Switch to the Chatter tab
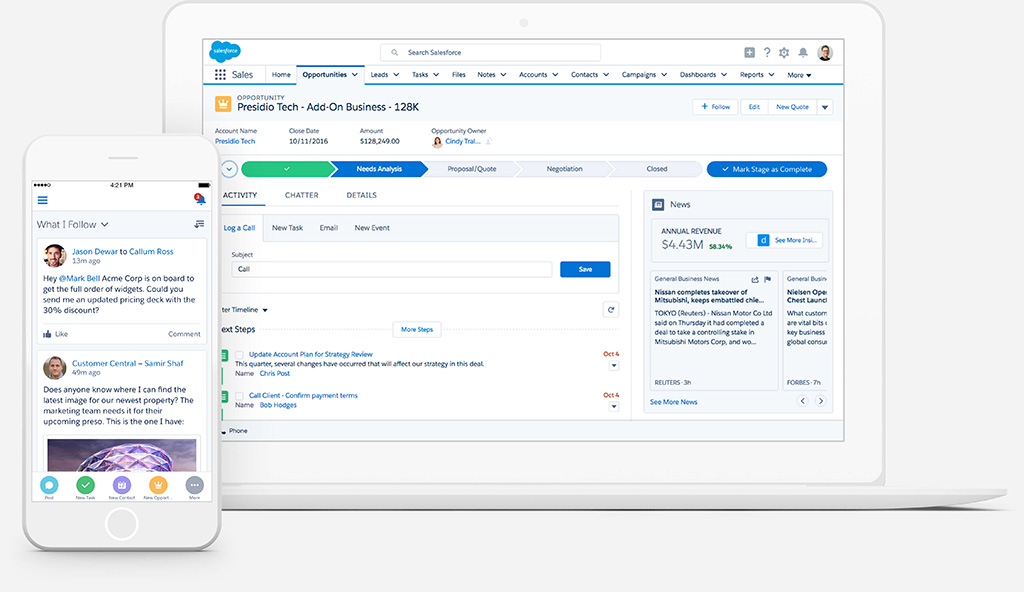1024x592 pixels. (x=301, y=195)
